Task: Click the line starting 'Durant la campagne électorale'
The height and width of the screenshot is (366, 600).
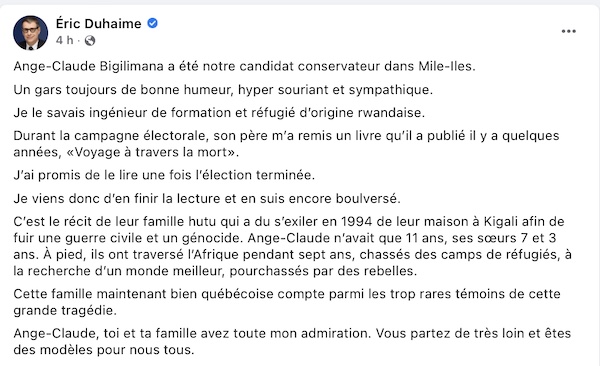Action: pos(286,136)
